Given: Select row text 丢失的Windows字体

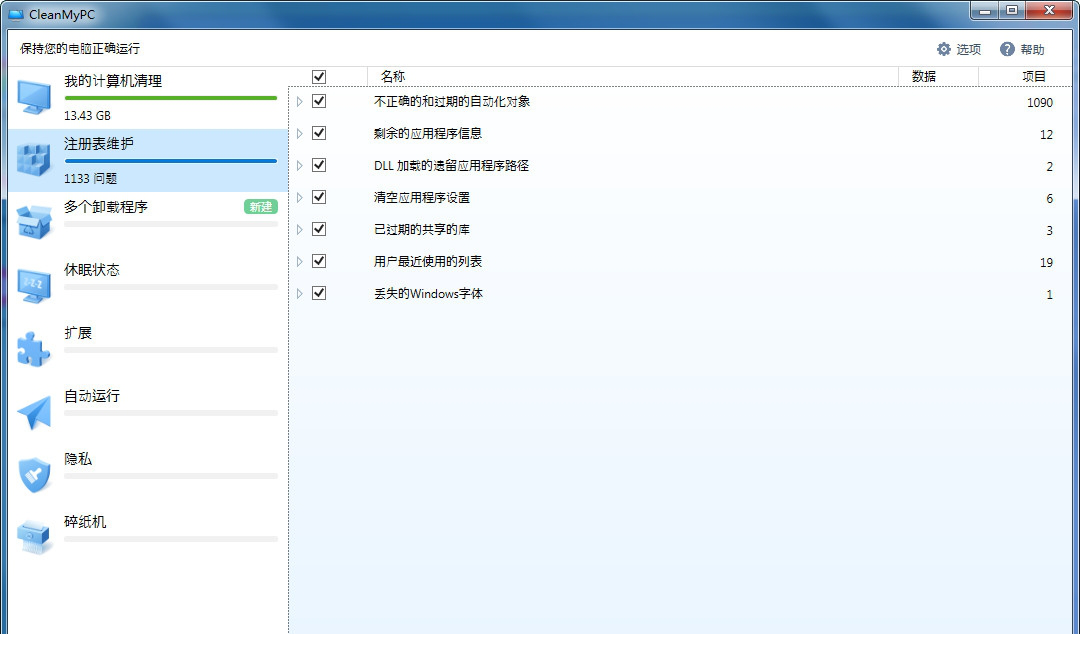Looking at the screenshot, I should (428, 293).
